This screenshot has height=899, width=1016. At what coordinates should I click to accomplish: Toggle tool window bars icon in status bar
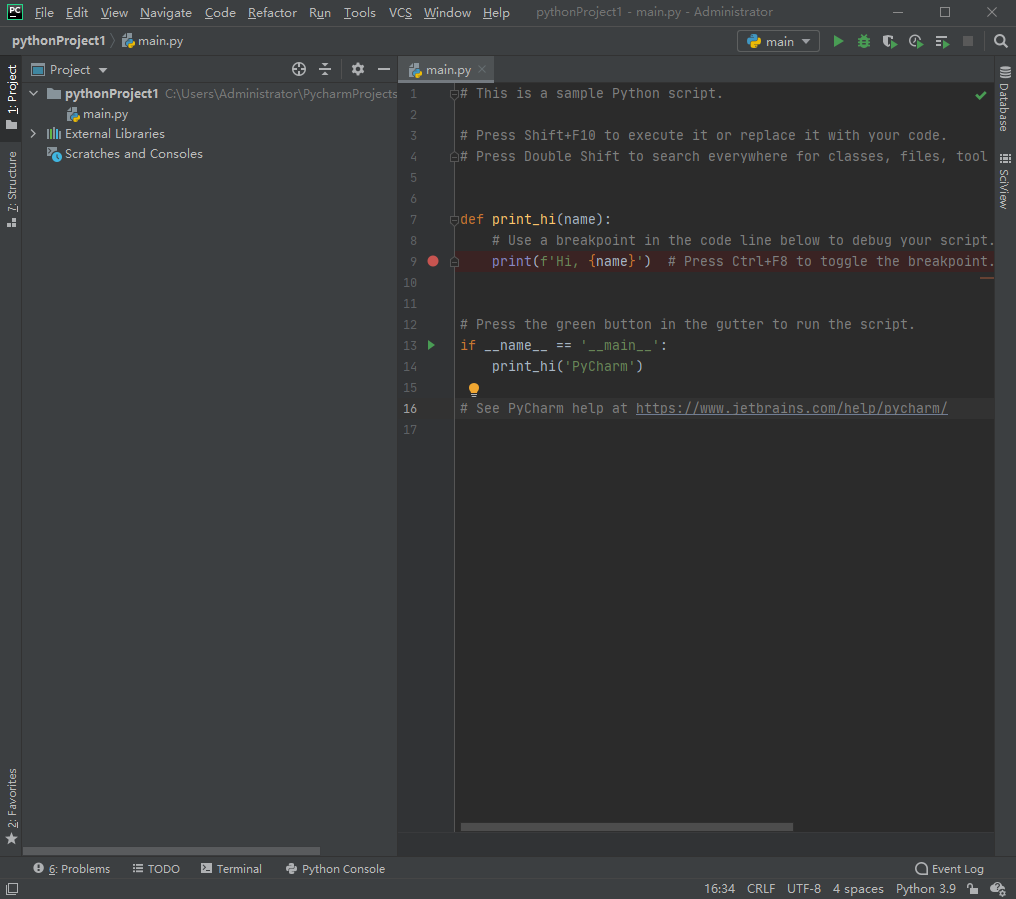click(12, 889)
